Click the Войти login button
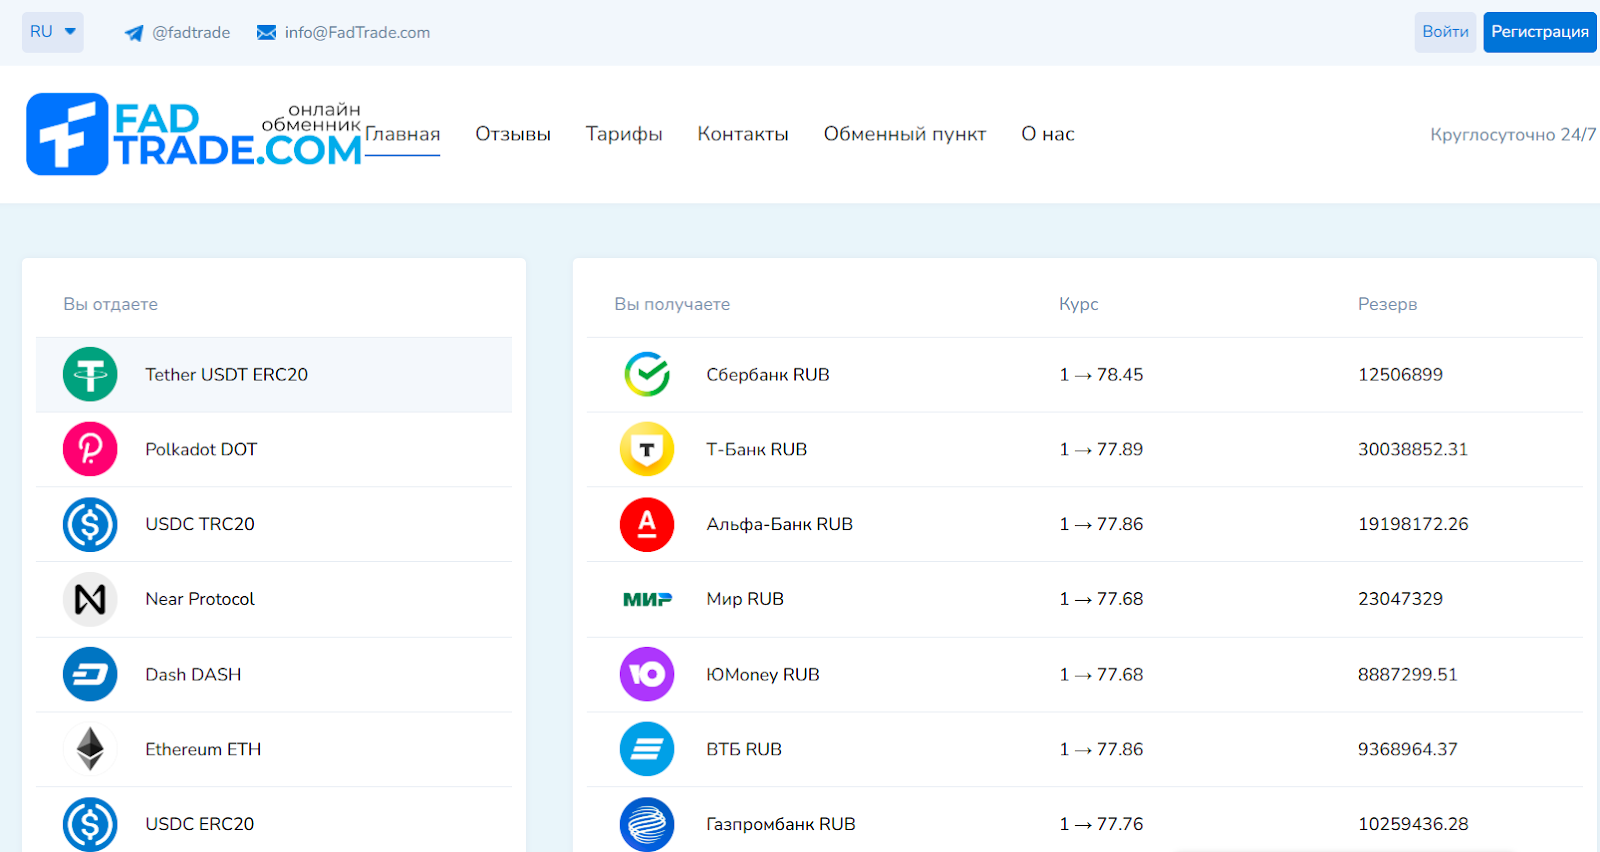Image resolution: width=1600 pixels, height=852 pixels. pos(1445,32)
